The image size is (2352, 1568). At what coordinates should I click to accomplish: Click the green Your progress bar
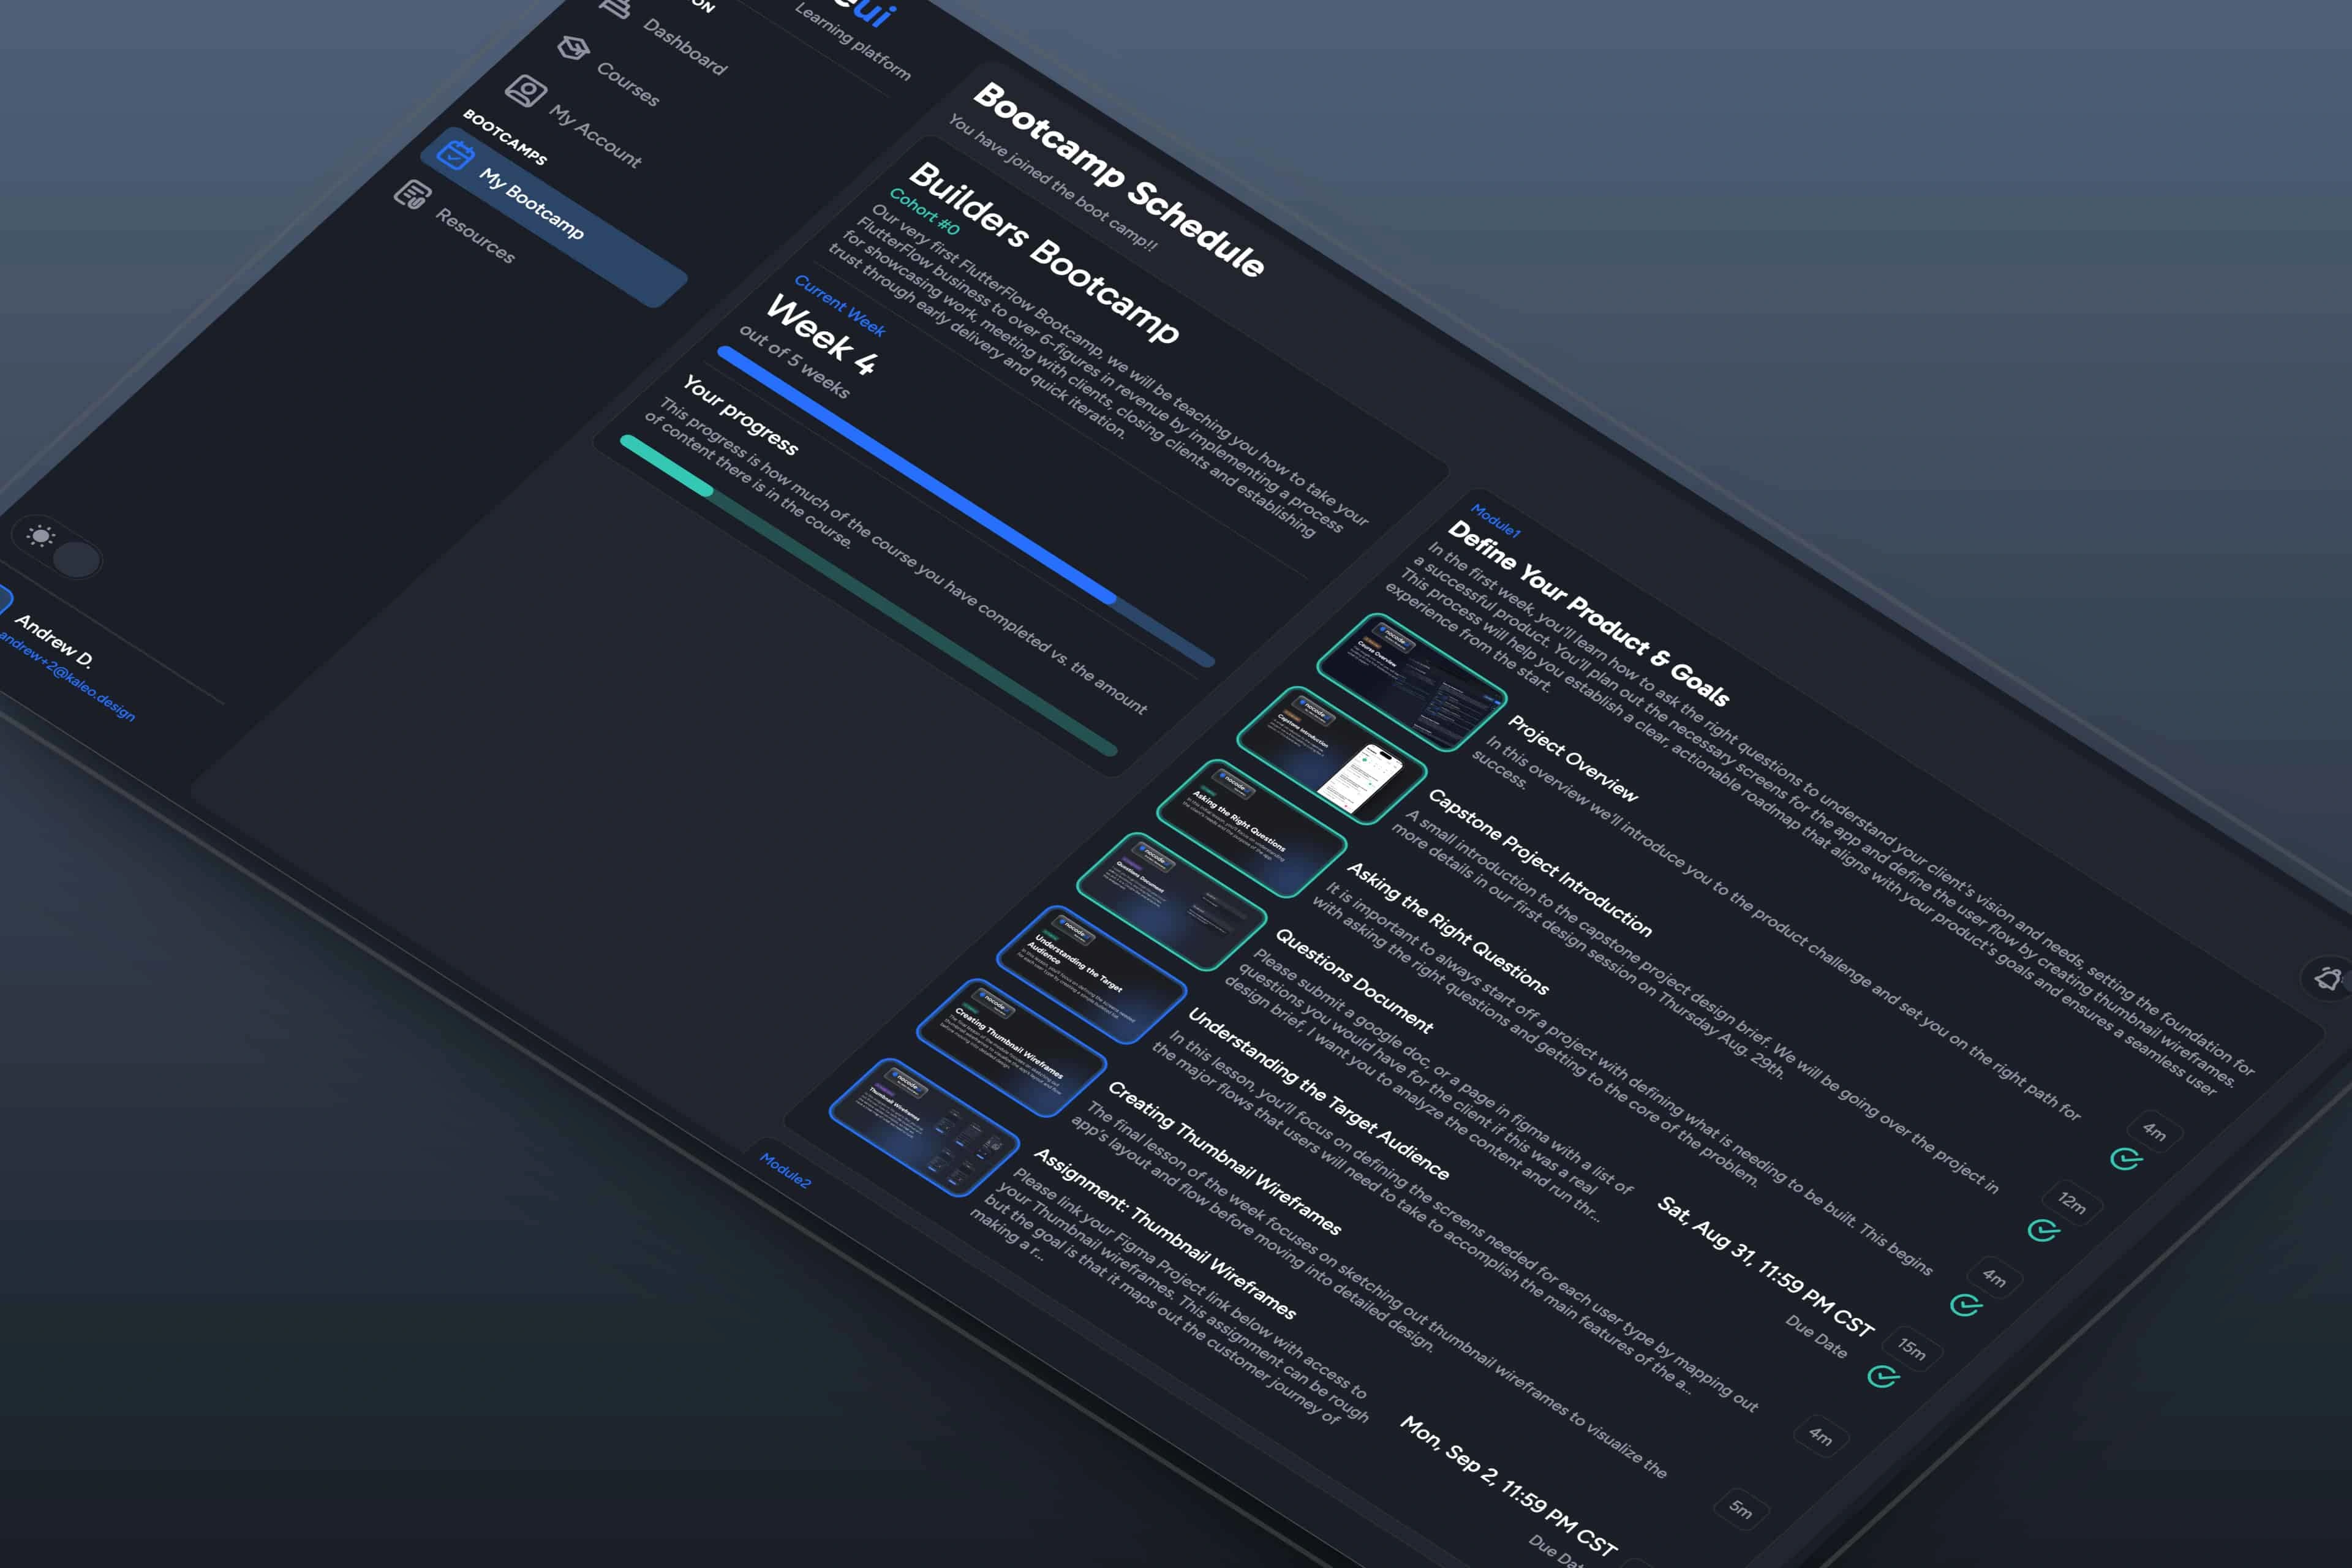[x=868, y=594]
